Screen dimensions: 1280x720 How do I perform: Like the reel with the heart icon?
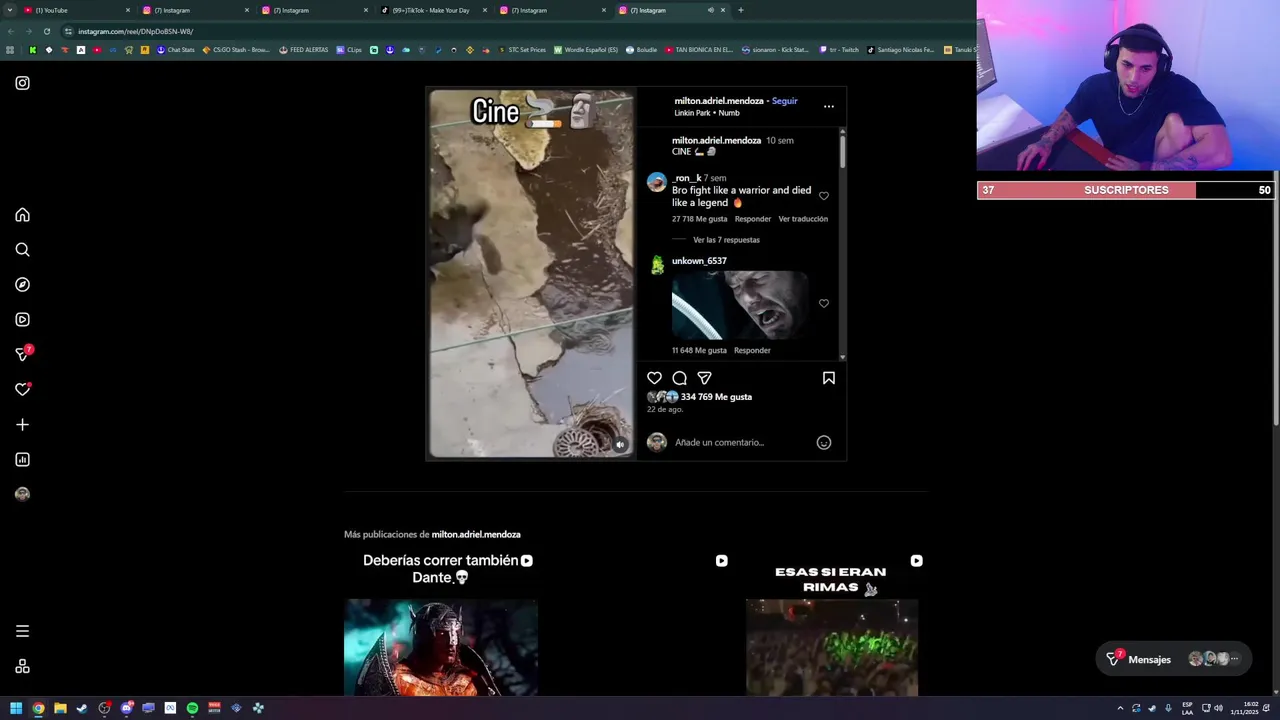click(654, 378)
